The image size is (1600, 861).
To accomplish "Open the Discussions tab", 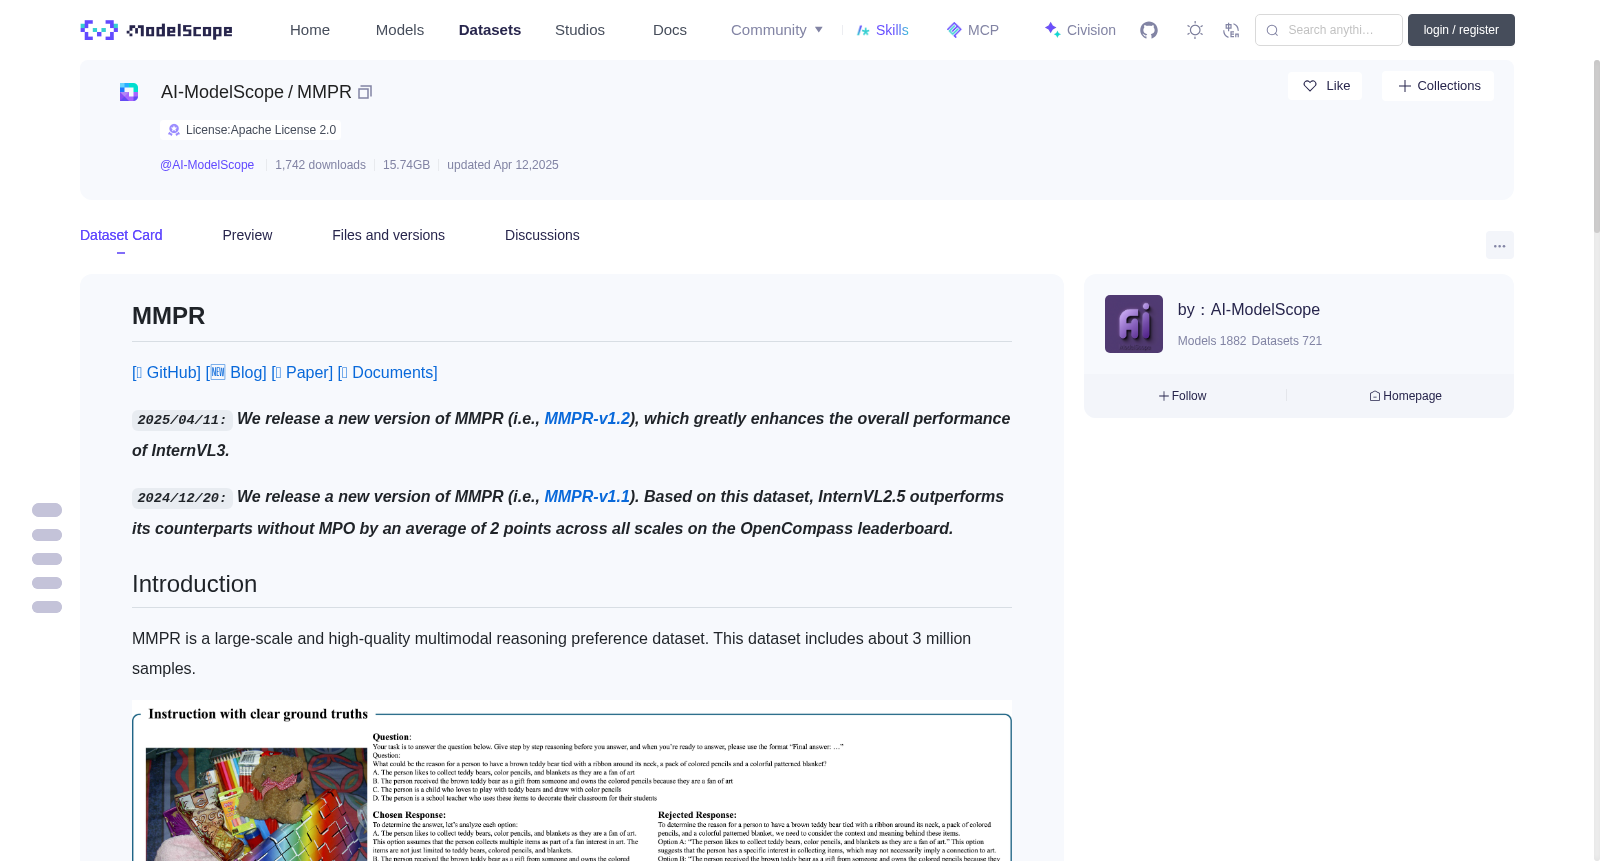I will [542, 235].
